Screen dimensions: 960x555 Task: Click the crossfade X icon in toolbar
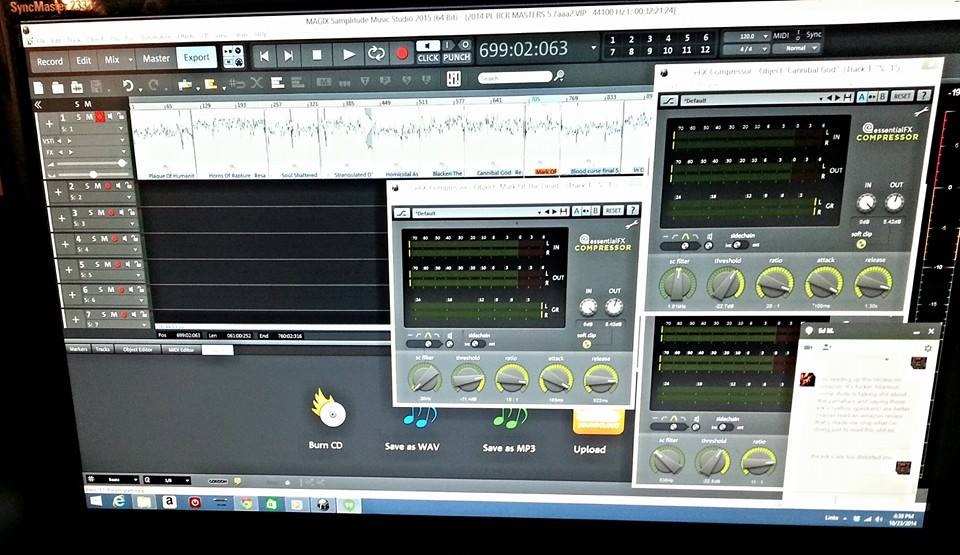pyautogui.click(x=257, y=83)
